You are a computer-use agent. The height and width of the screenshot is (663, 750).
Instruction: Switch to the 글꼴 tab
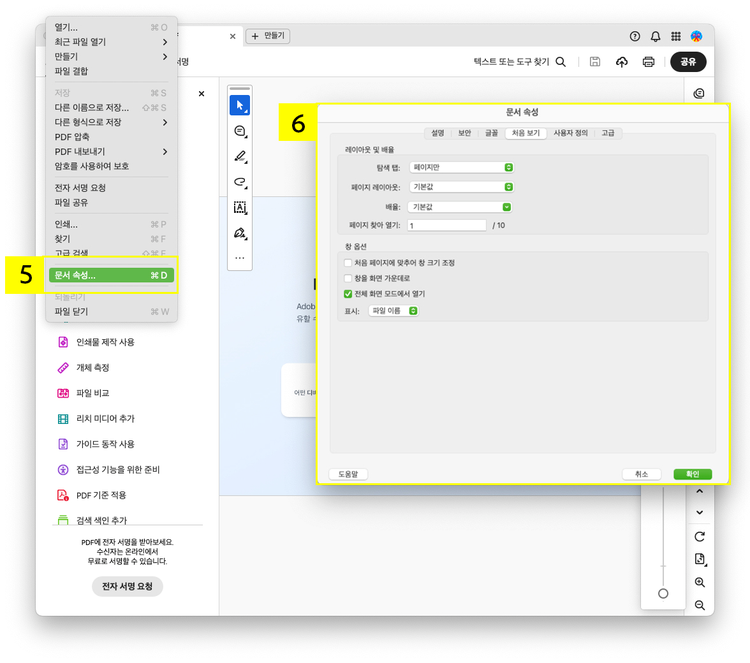[x=491, y=133]
